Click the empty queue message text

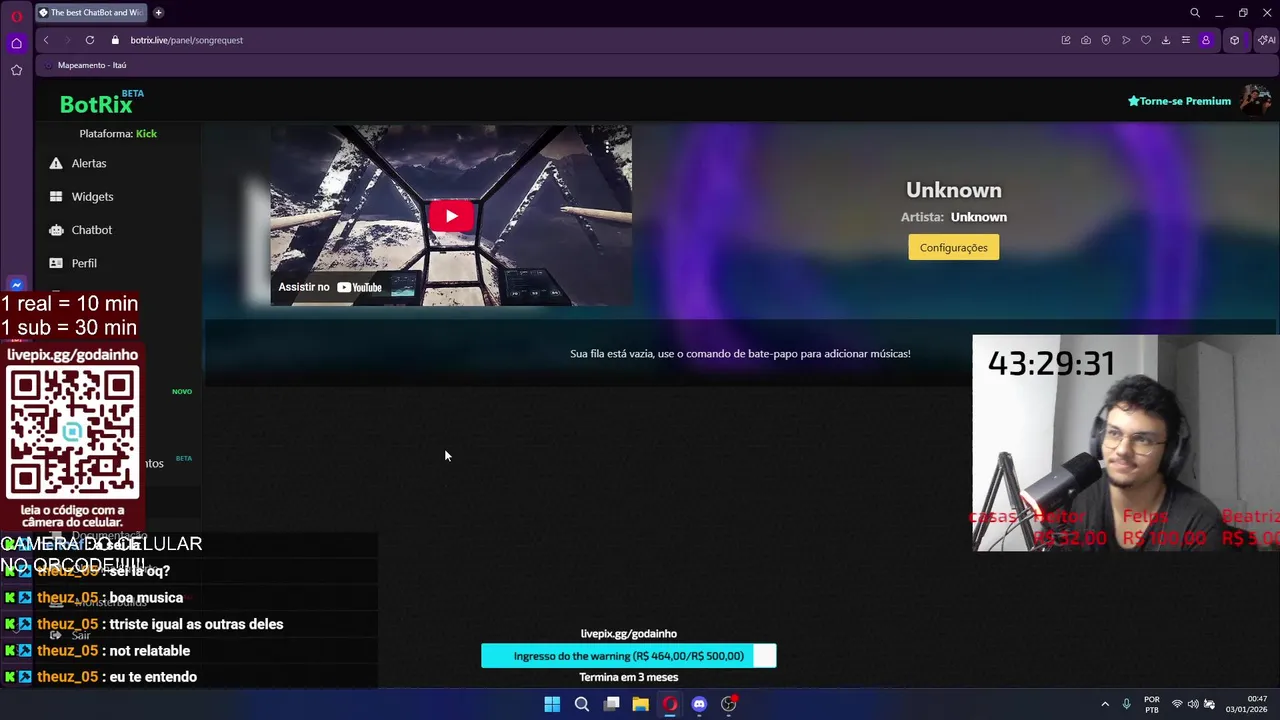(x=740, y=354)
